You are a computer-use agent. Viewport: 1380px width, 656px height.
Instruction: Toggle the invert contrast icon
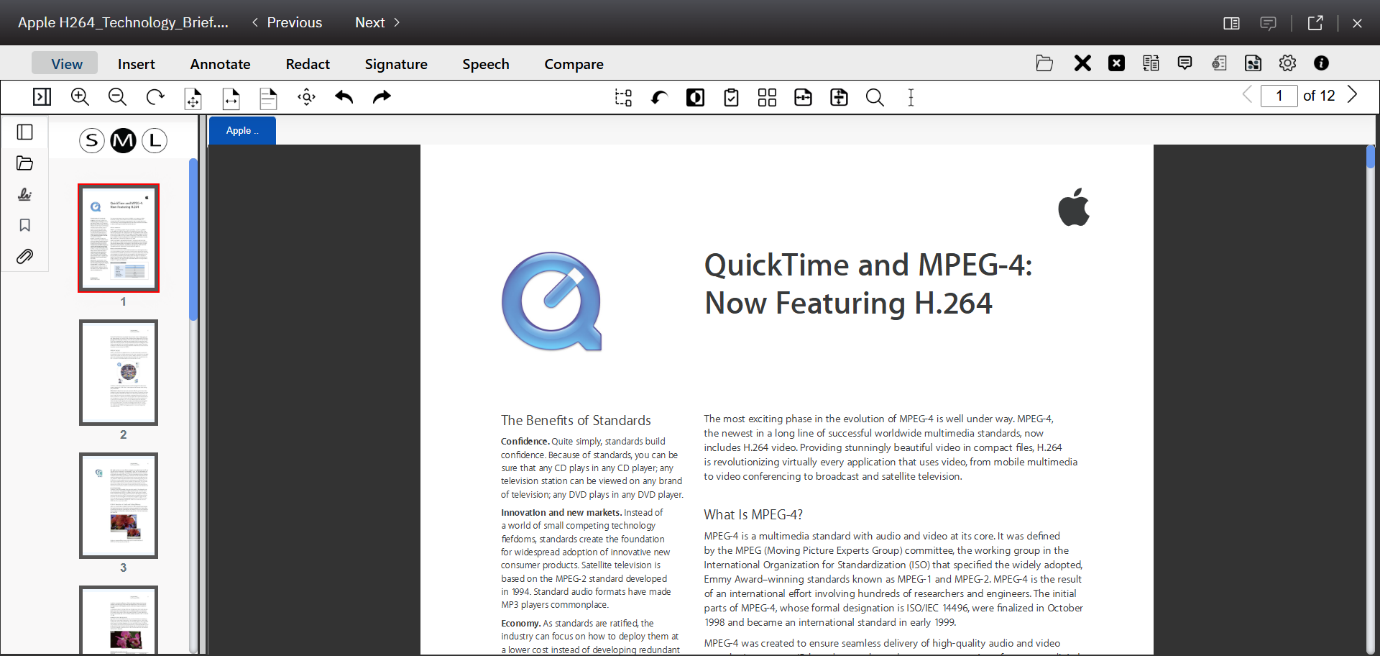click(x=695, y=97)
